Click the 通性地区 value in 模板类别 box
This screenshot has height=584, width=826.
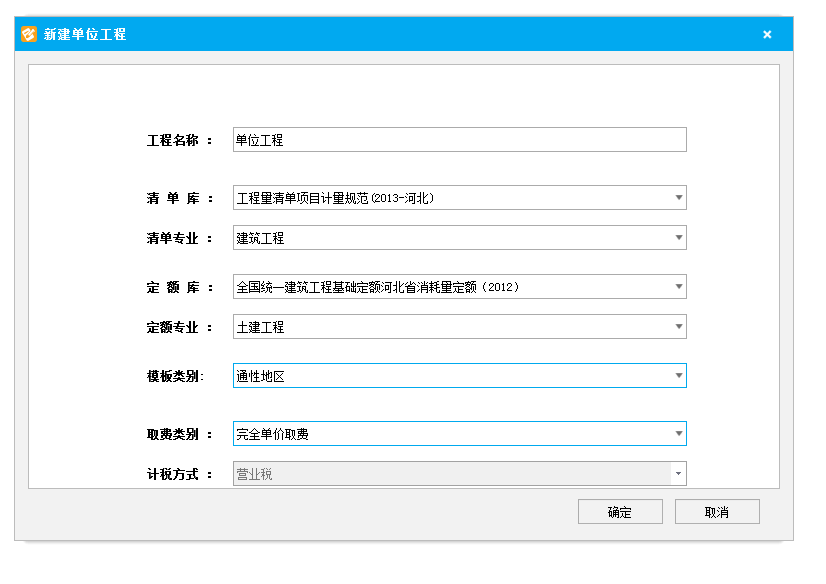[x=261, y=376]
